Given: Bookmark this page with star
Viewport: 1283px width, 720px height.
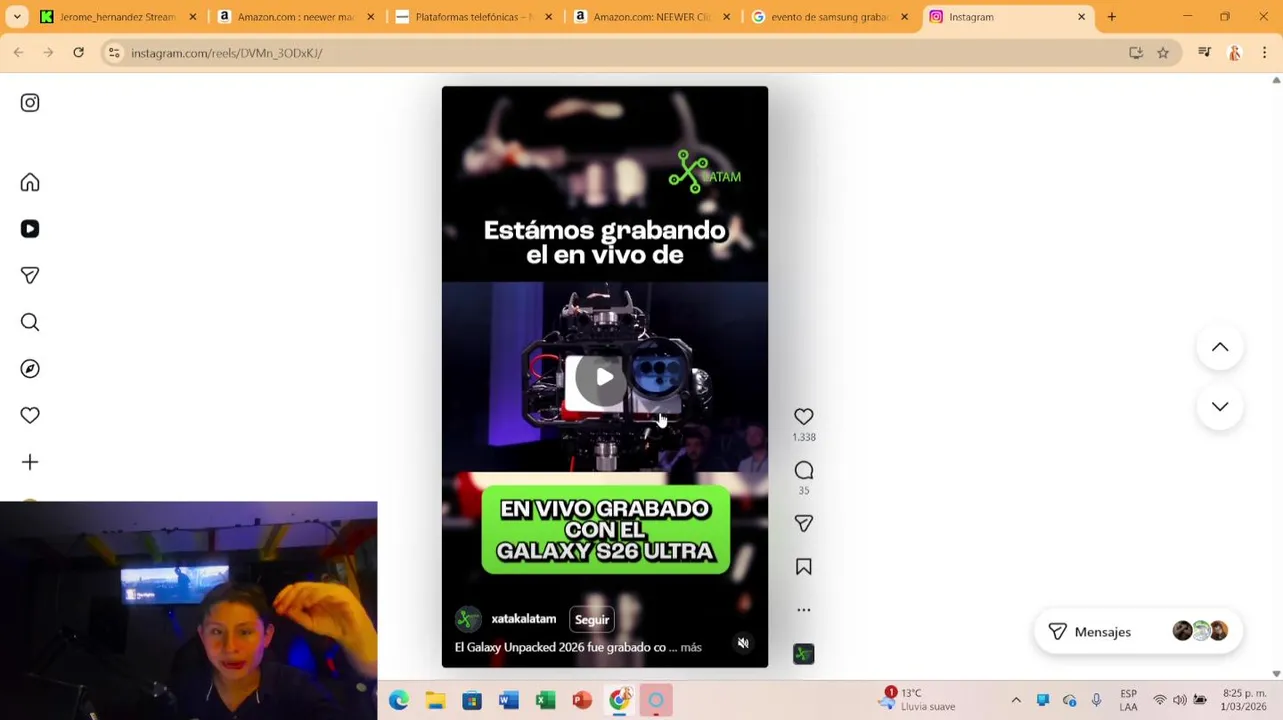Looking at the screenshot, I should (x=1163, y=53).
